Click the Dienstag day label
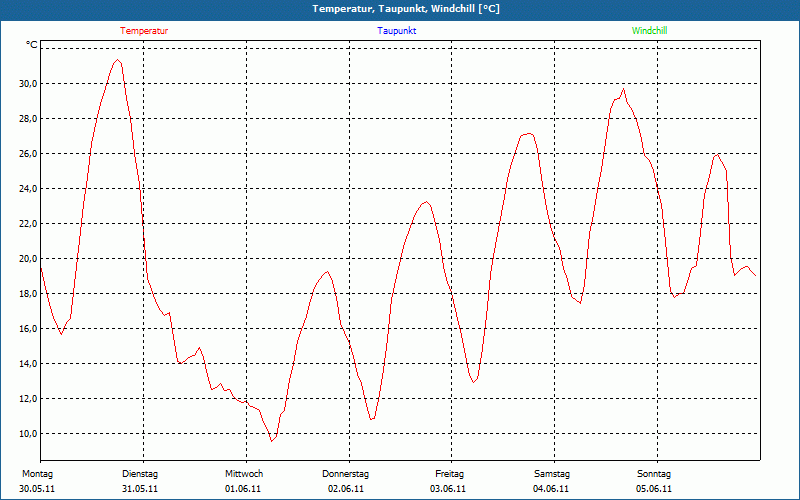This screenshot has width=800, height=500. pyautogui.click(x=140, y=474)
